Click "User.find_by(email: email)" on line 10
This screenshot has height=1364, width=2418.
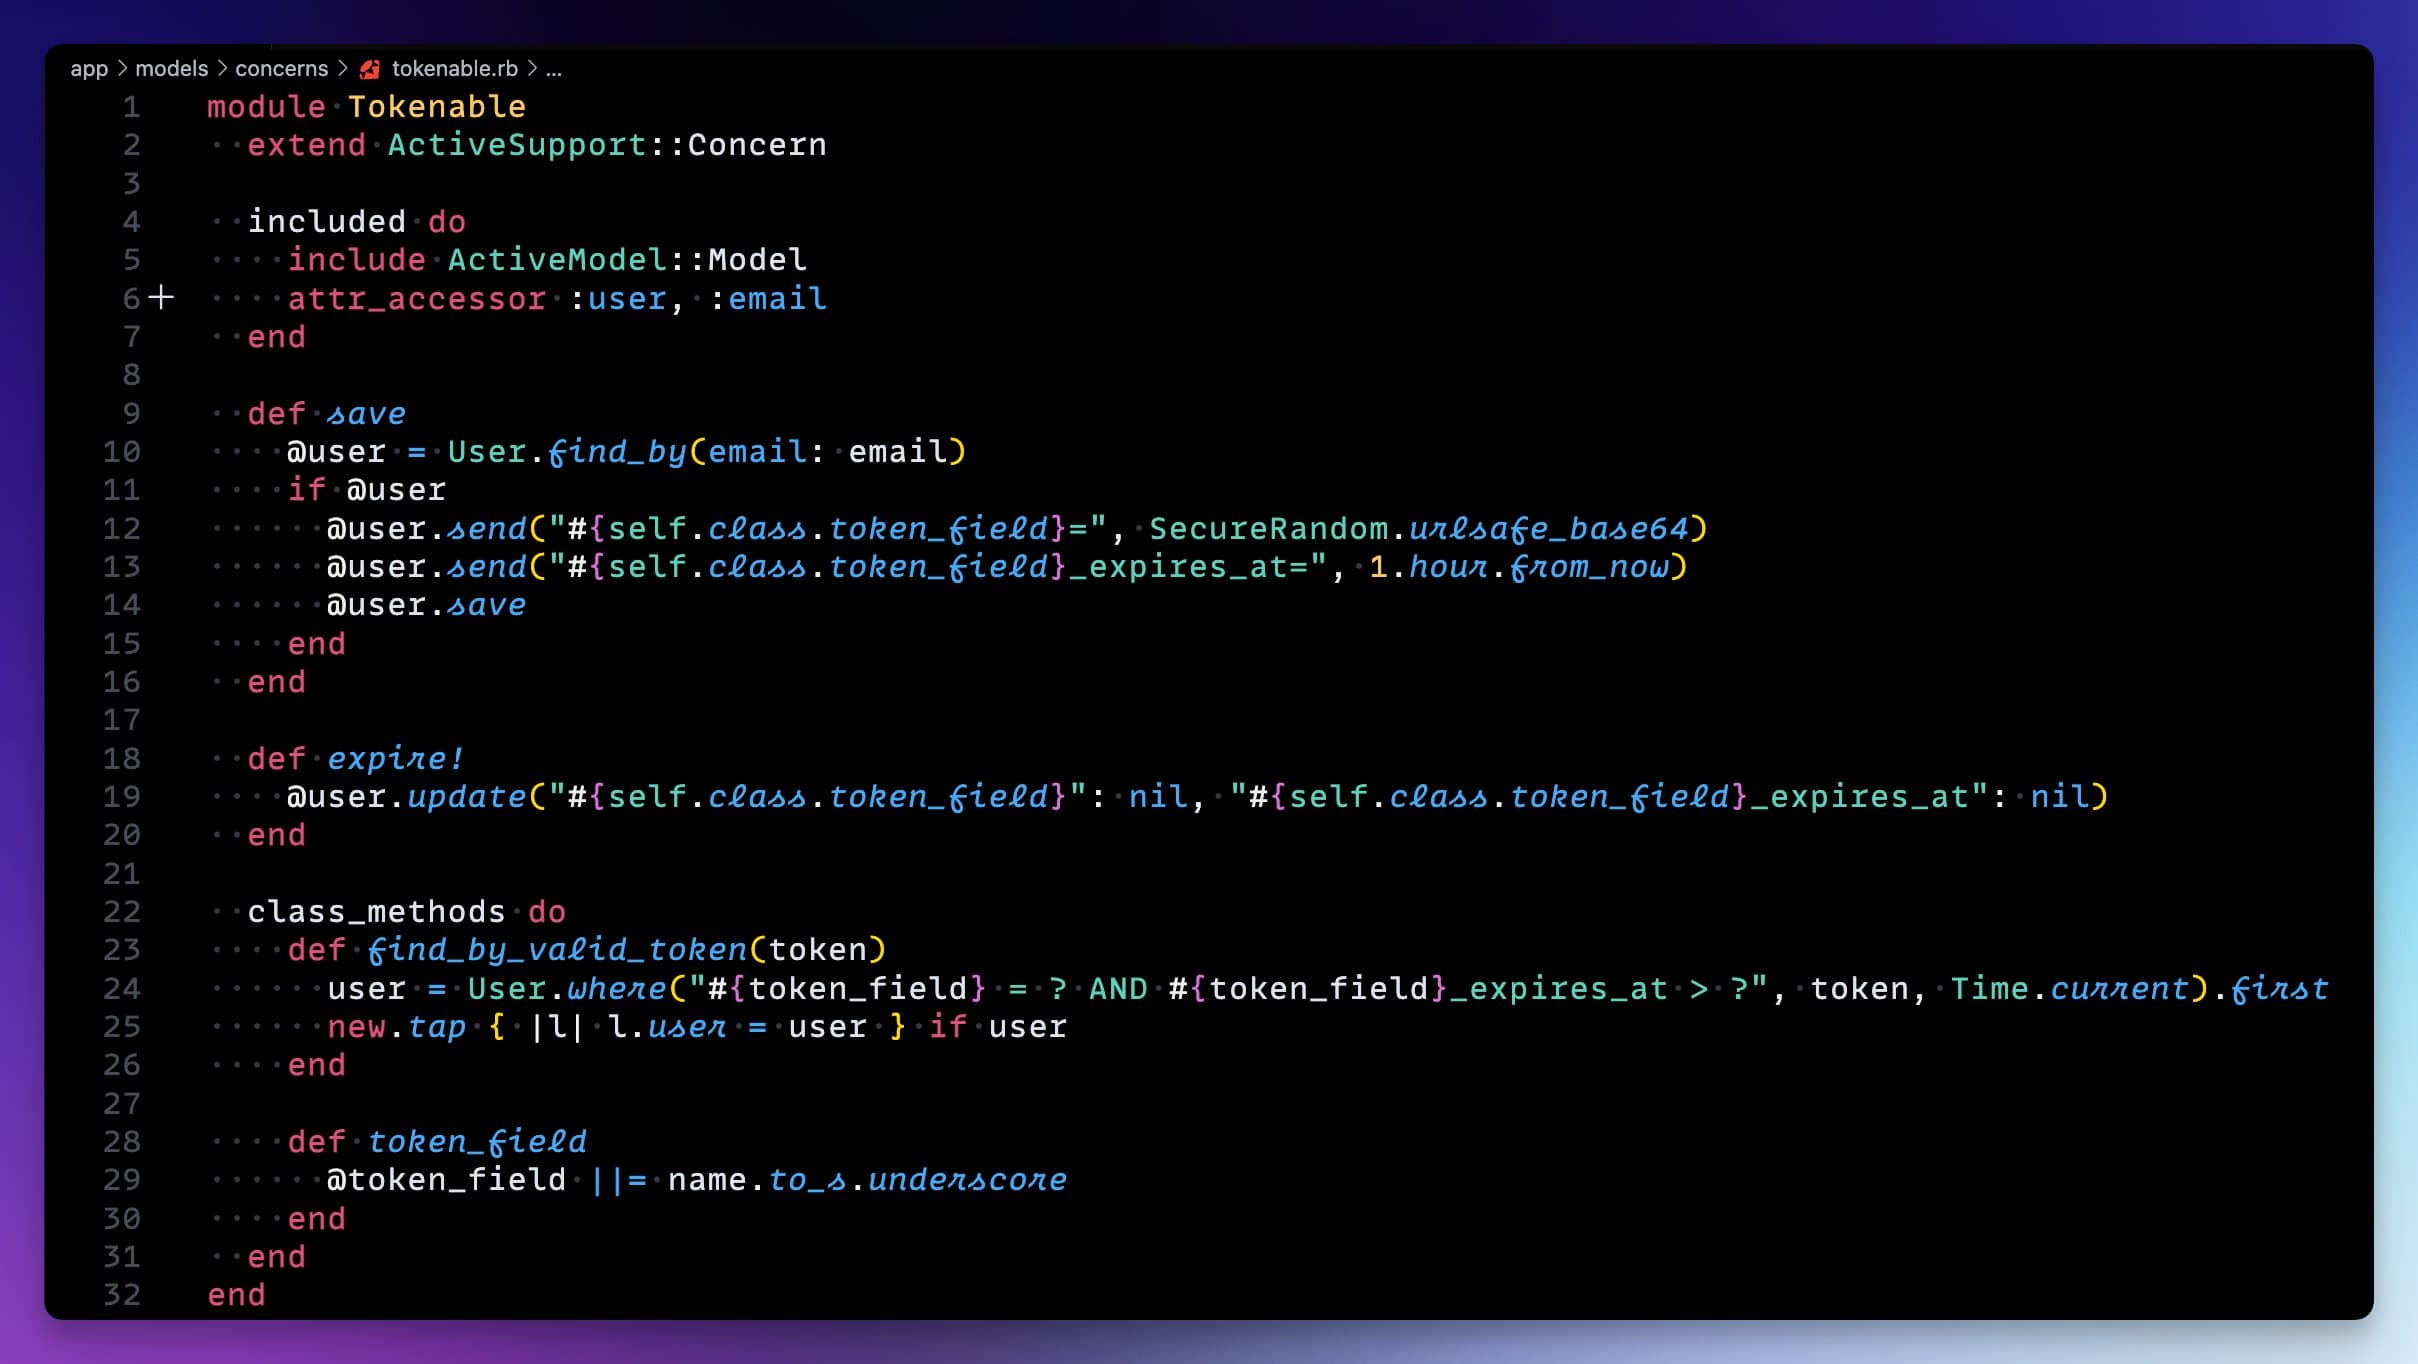point(707,451)
